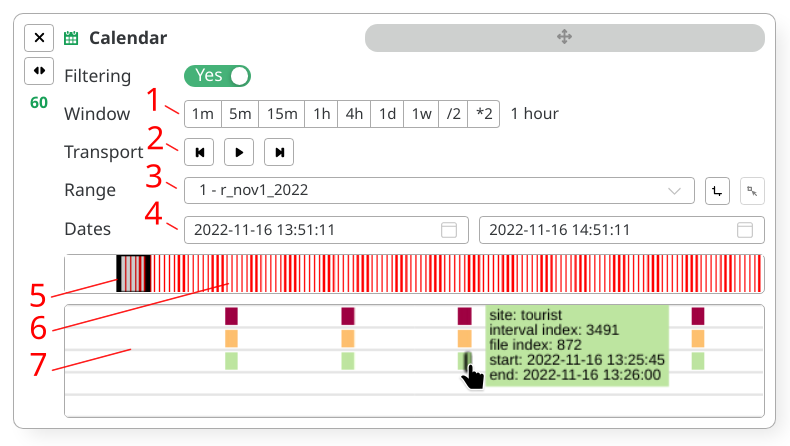This screenshot has height=446, width=790.
Task: Open calendar picker in start date field
Action: click(449, 230)
